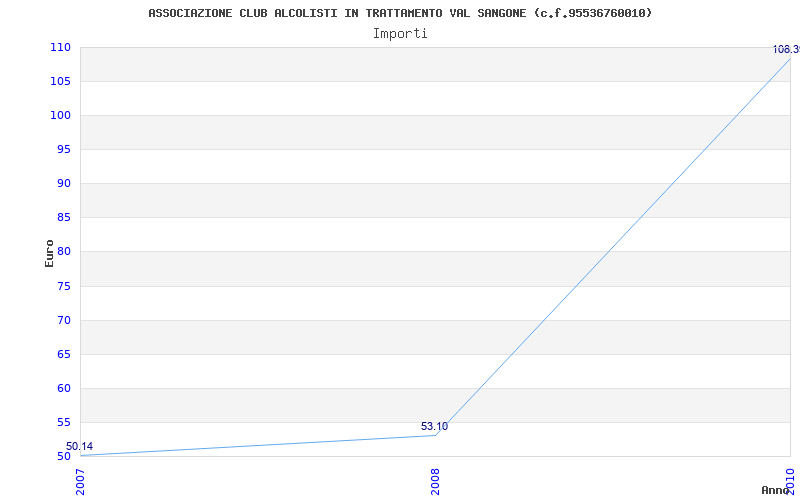This screenshot has height=500, width=800.
Task: Click the chart title ASSOCIAZIONE CLUB ALCOLISTI
Action: click(400, 13)
